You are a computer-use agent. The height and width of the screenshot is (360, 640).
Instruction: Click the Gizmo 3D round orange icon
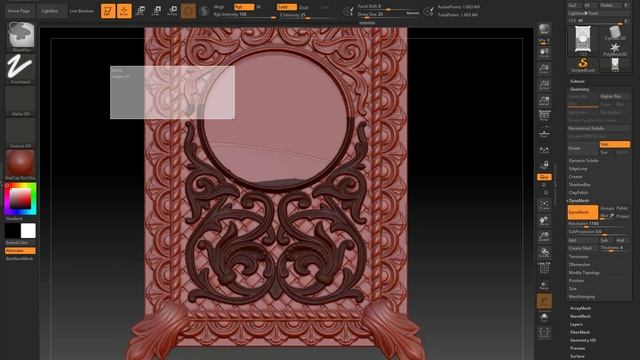click(x=188, y=11)
